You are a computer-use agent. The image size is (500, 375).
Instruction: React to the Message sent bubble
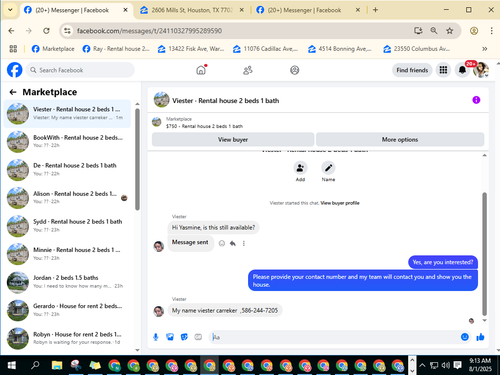[222, 243]
